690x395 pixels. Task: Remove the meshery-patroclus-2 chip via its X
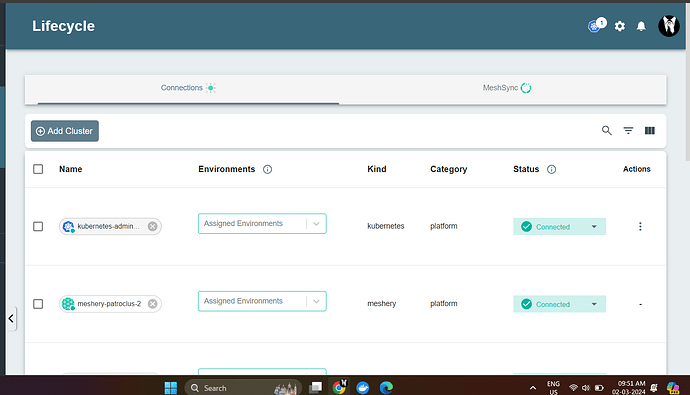tap(152, 304)
